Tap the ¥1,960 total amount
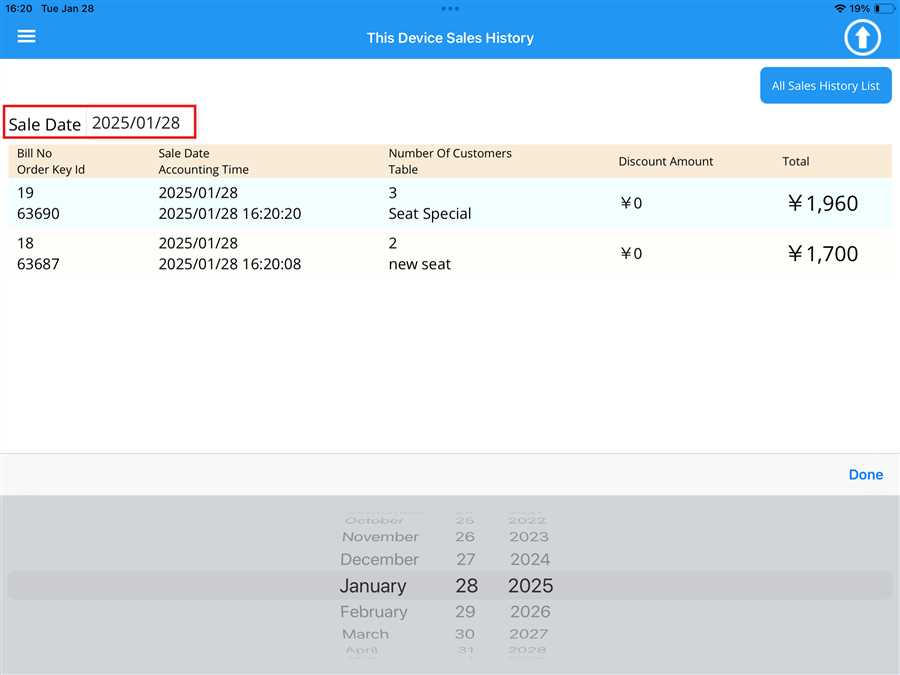Screen dimensions: 900x675 pos(822,204)
